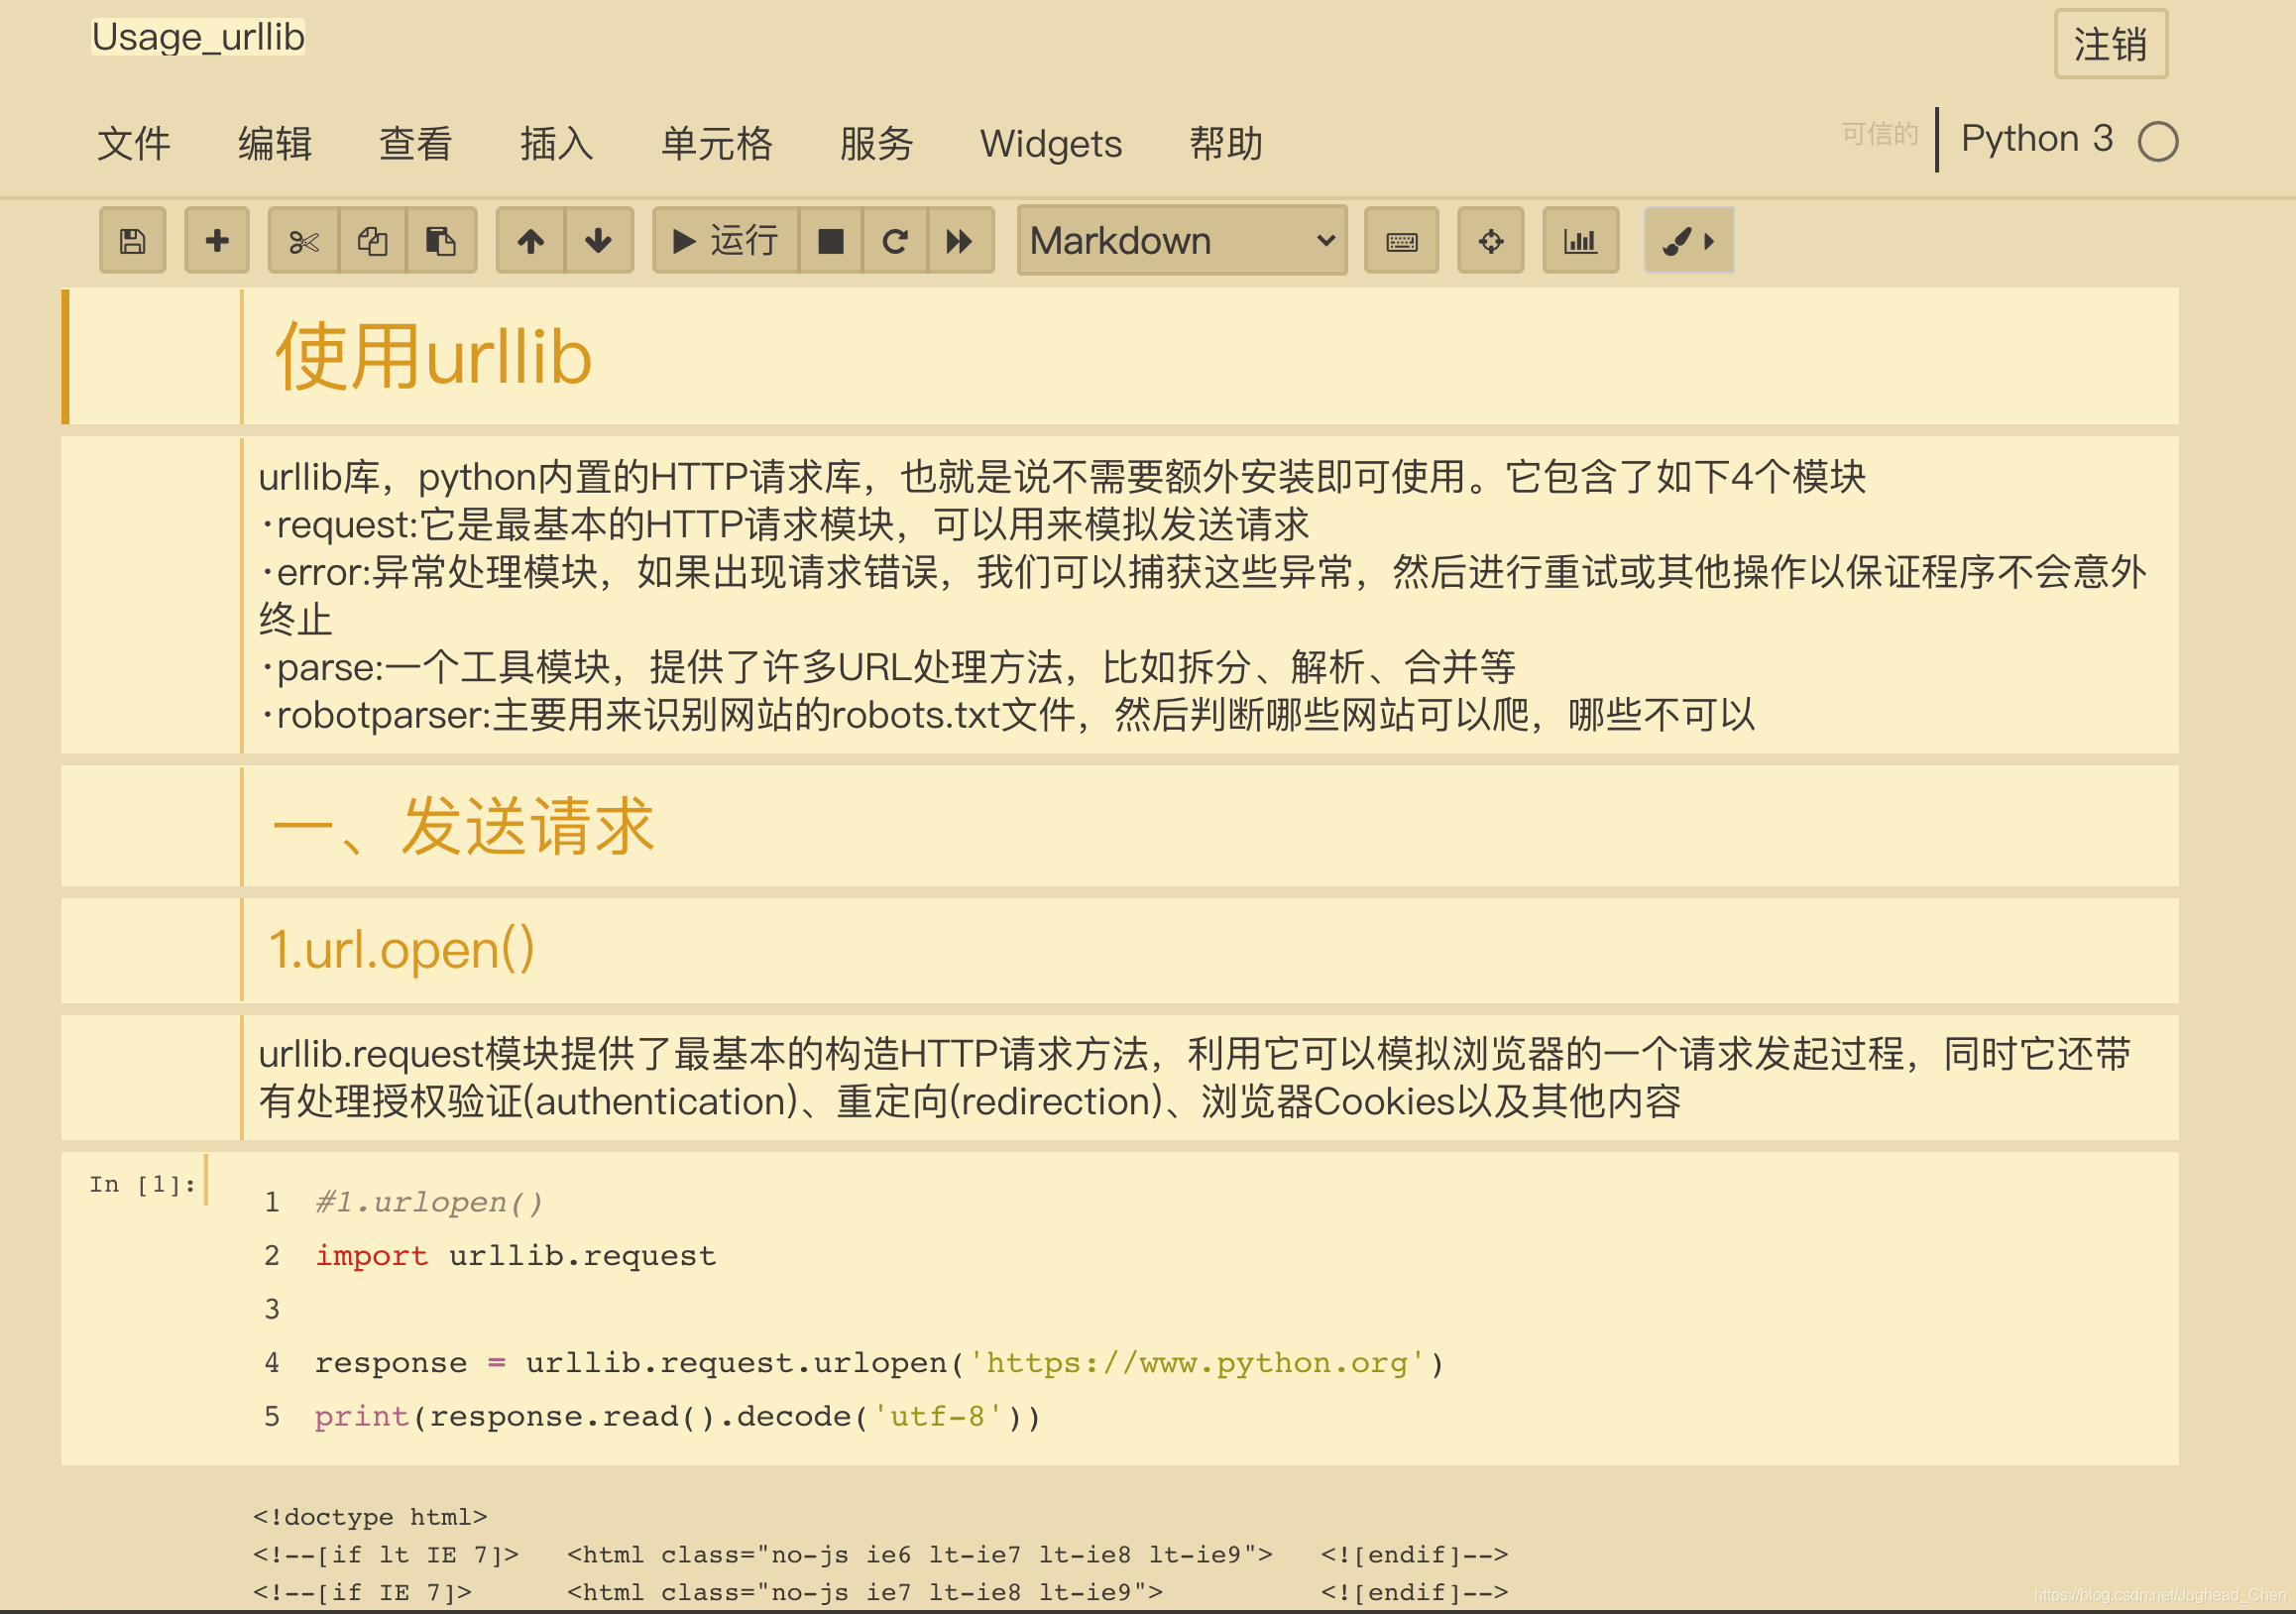Screen dimensions: 2296x1614
Task: Open the 查看 menu
Action: click(416, 143)
